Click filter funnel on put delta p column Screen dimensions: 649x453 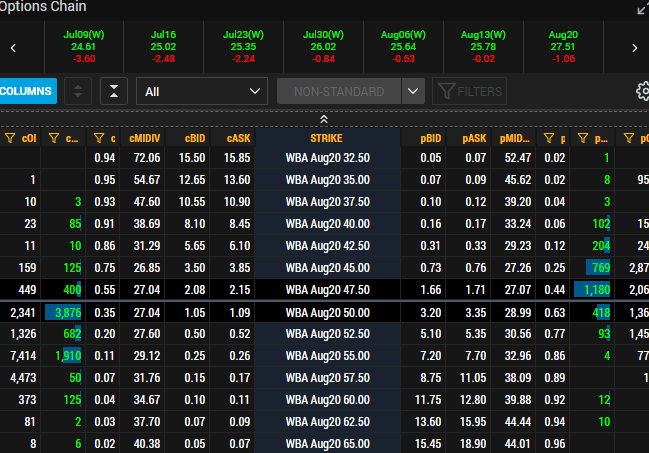point(549,138)
